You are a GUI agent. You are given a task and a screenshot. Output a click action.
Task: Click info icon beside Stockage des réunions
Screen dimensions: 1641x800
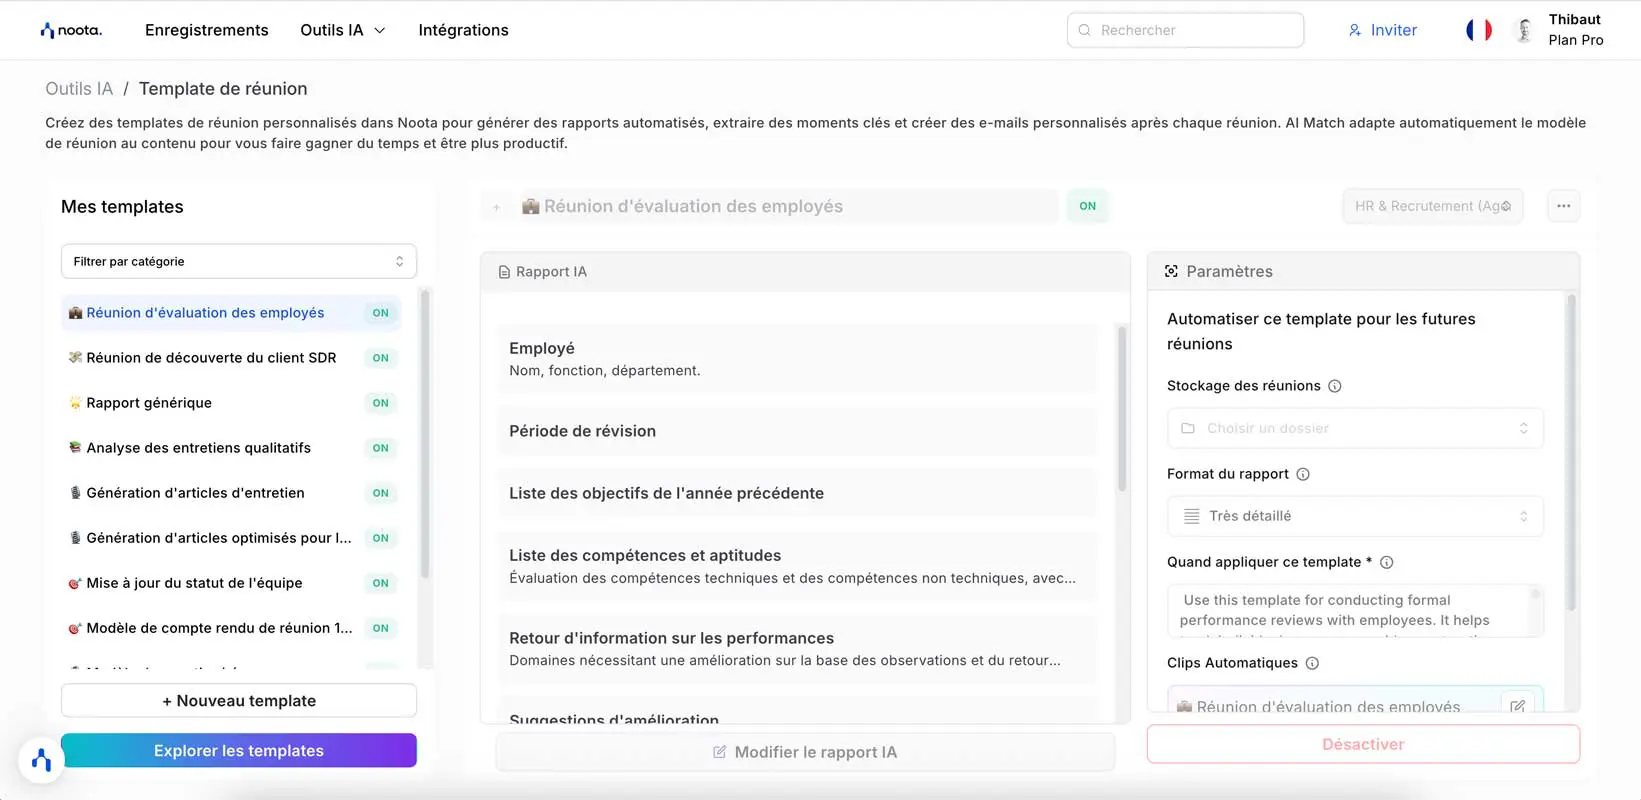pyautogui.click(x=1334, y=386)
